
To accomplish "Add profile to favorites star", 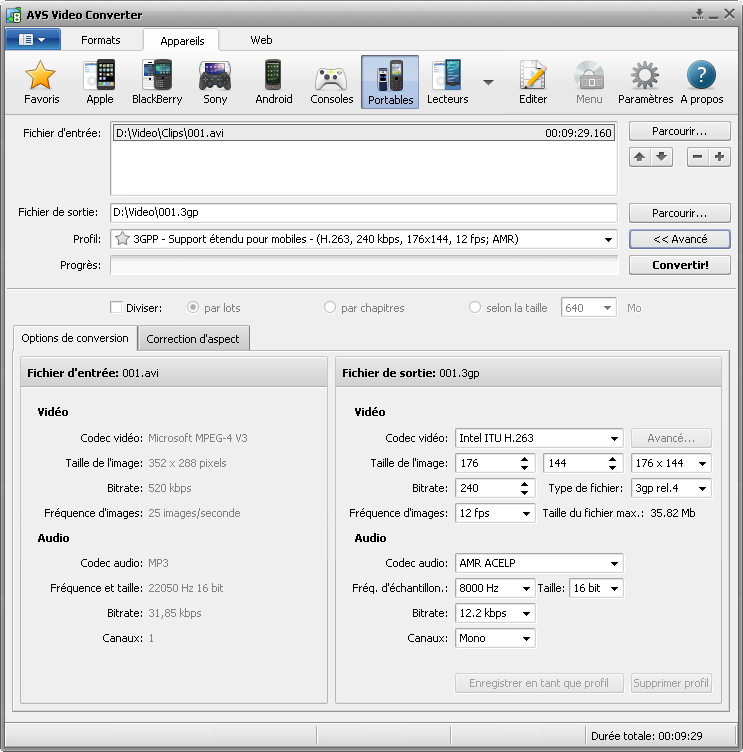I will [x=122, y=238].
